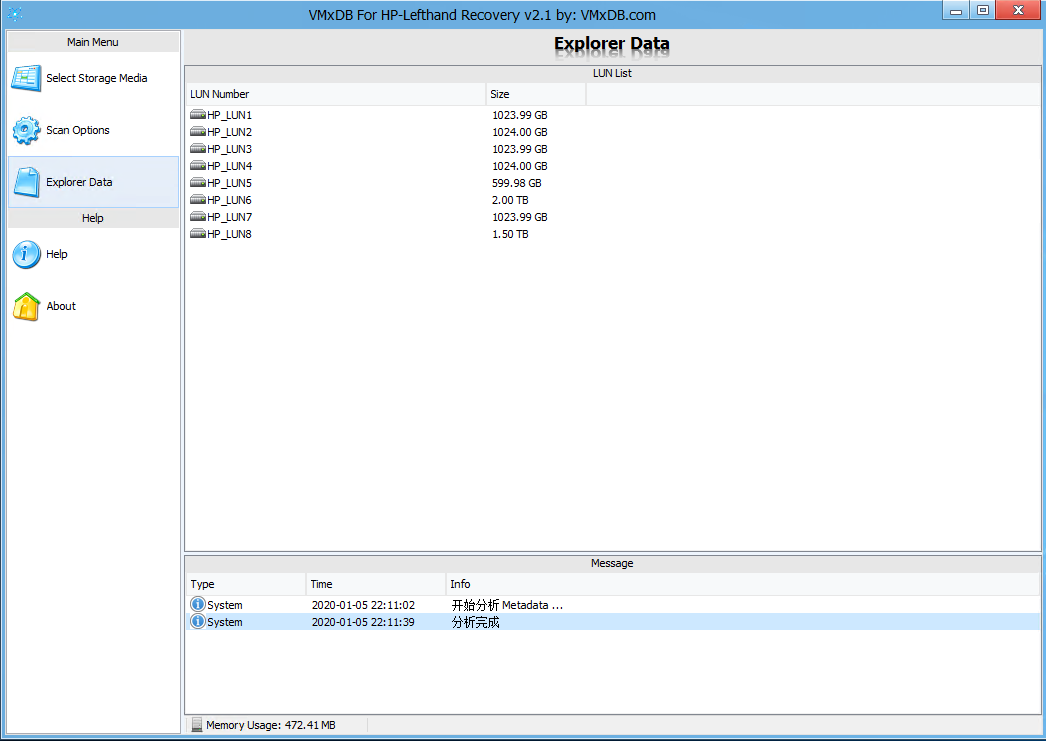Sort by LUN Number column header
This screenshot has height=741, width=1046.
[x=336, y=94]
